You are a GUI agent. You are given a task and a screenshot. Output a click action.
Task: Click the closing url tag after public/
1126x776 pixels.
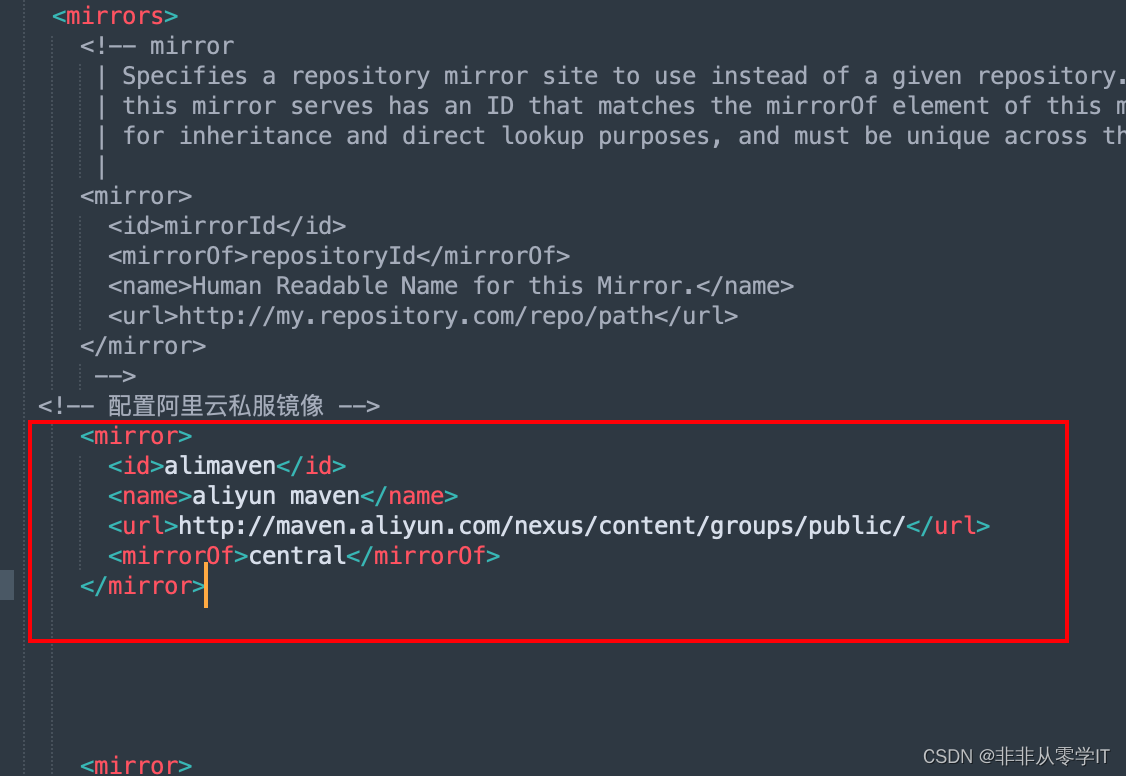[x=948, y=526]
